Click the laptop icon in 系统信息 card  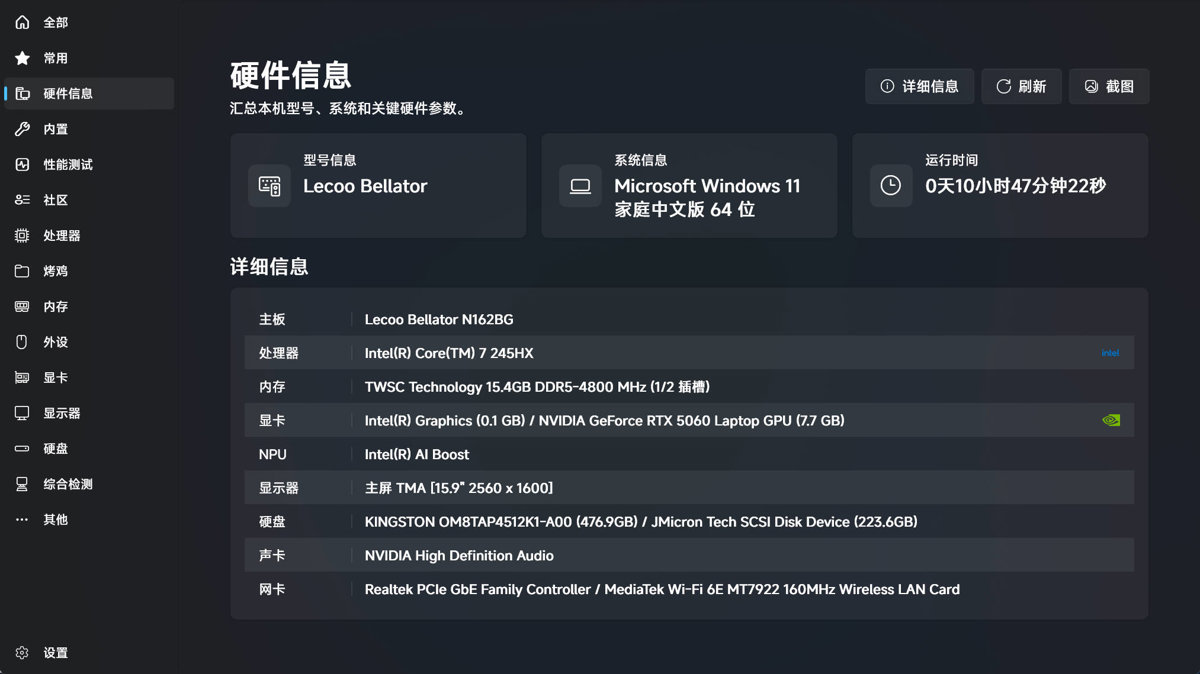pyautogui.click(x=580, y=186)
